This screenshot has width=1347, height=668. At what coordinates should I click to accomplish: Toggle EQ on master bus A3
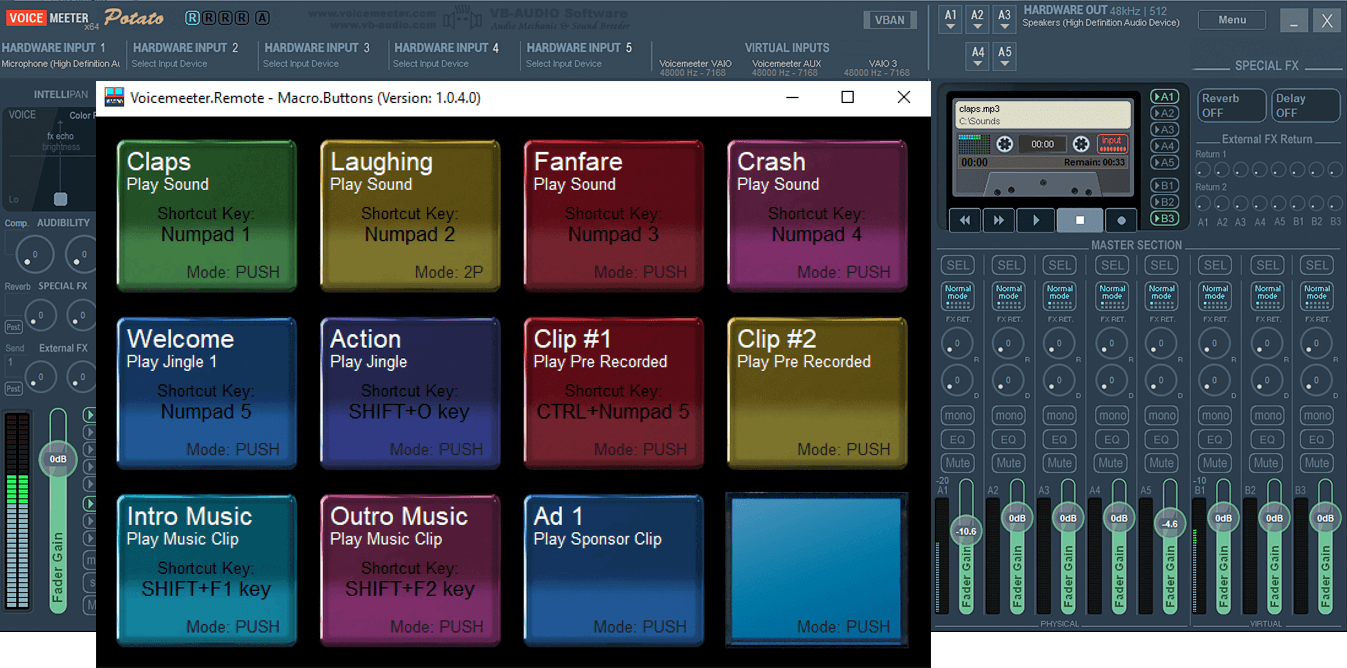(1060, 439)
